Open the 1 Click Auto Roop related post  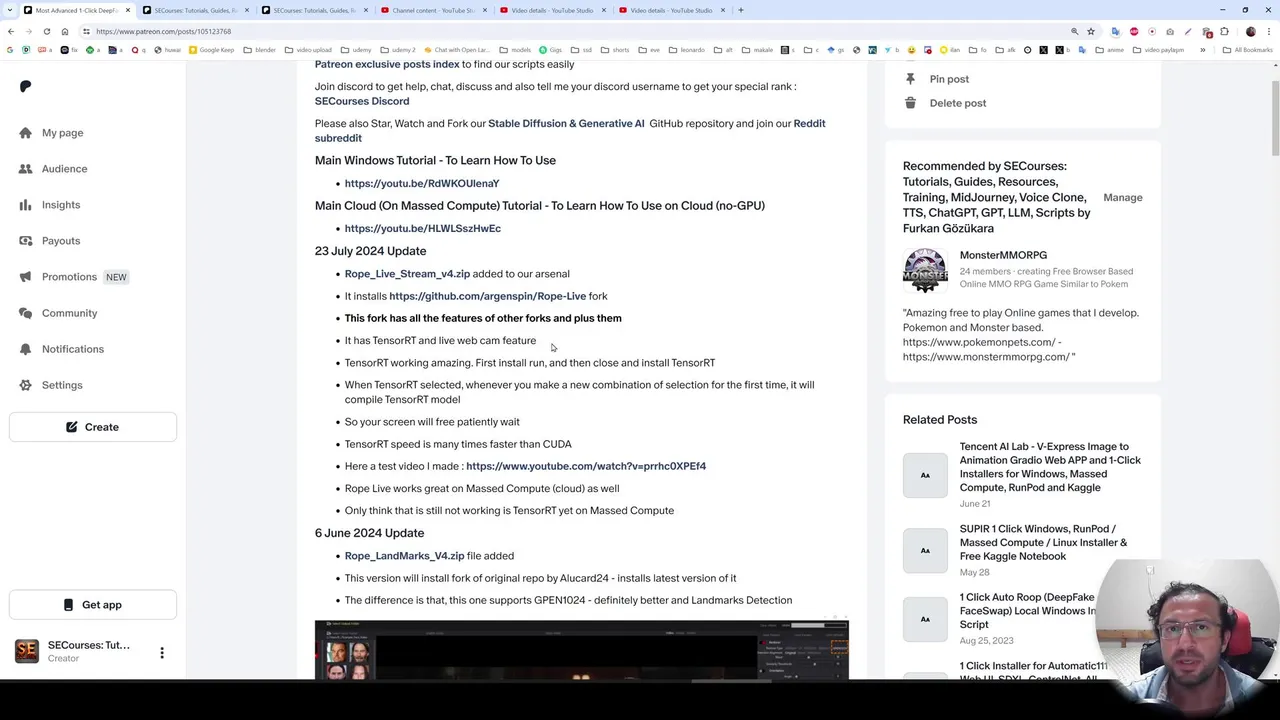(1027, 611)
